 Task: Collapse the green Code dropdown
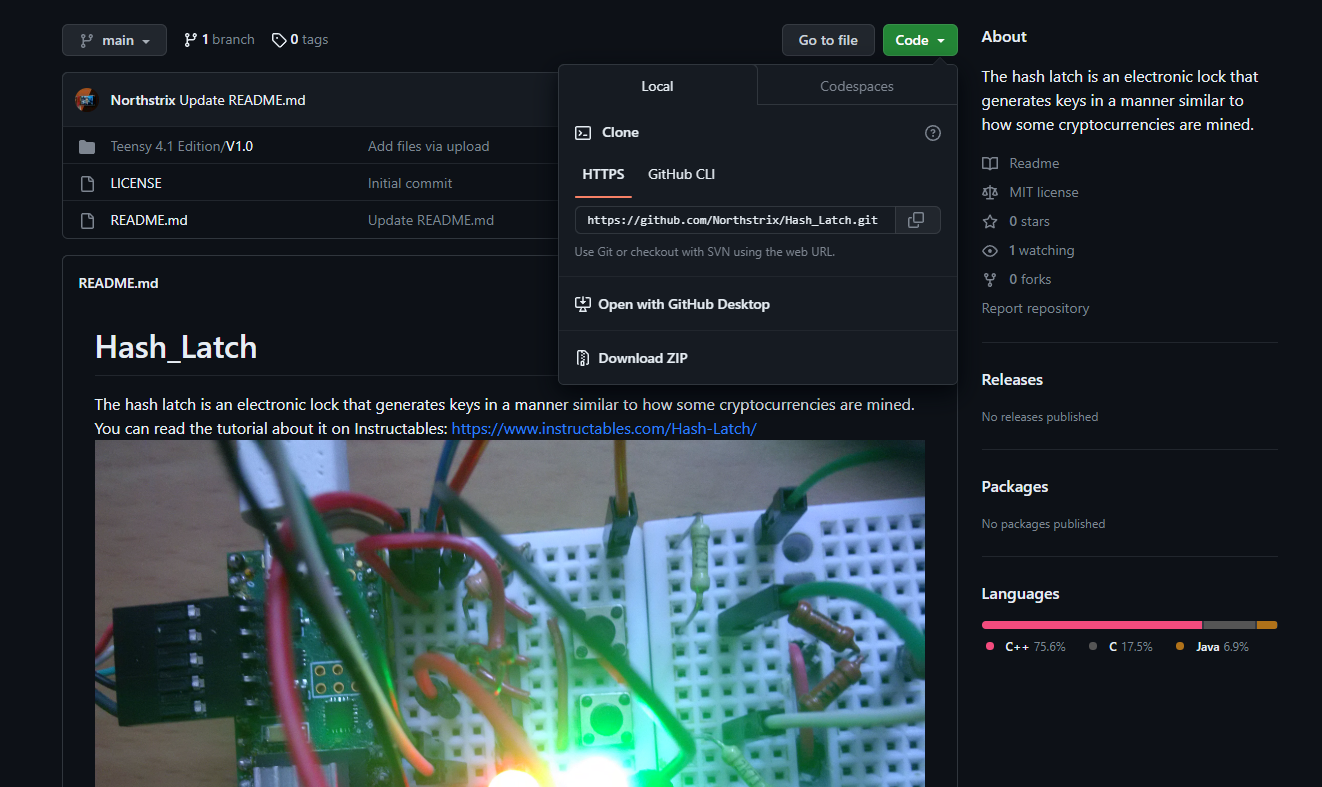[919, 40]
